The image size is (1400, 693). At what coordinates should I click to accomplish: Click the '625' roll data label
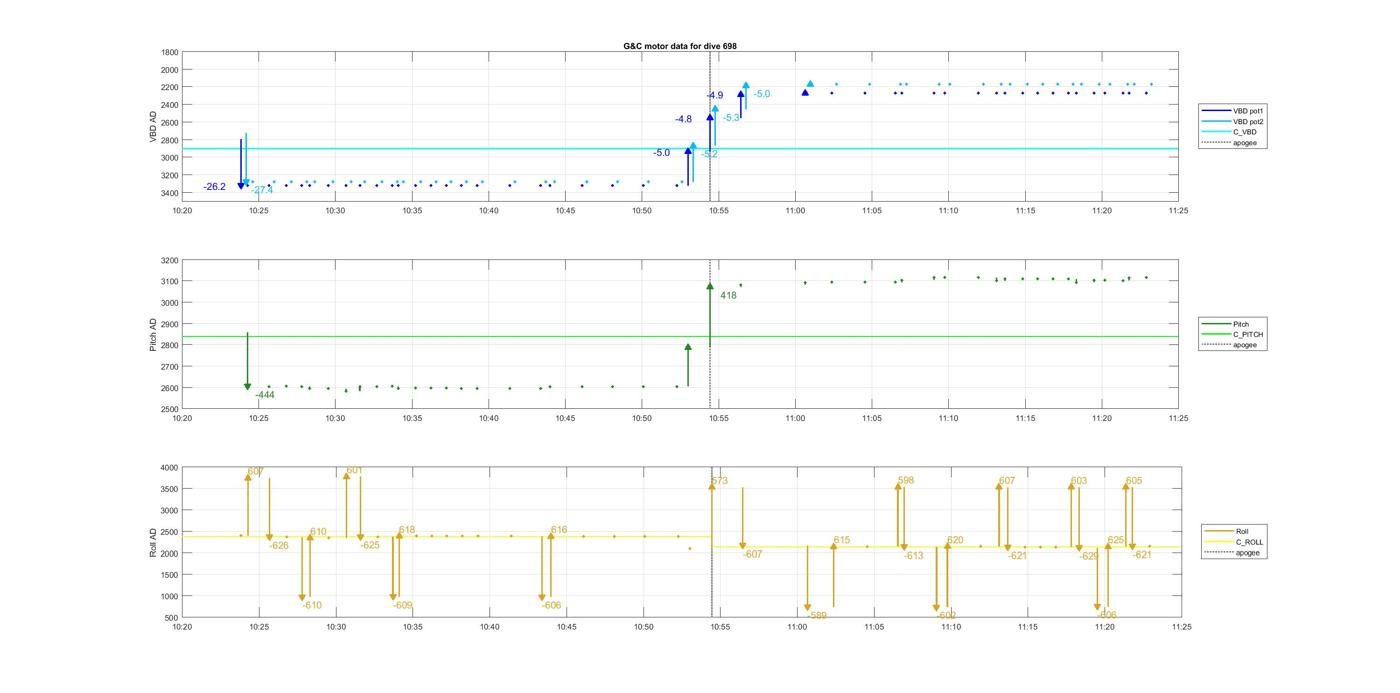tap(1116, 540)
